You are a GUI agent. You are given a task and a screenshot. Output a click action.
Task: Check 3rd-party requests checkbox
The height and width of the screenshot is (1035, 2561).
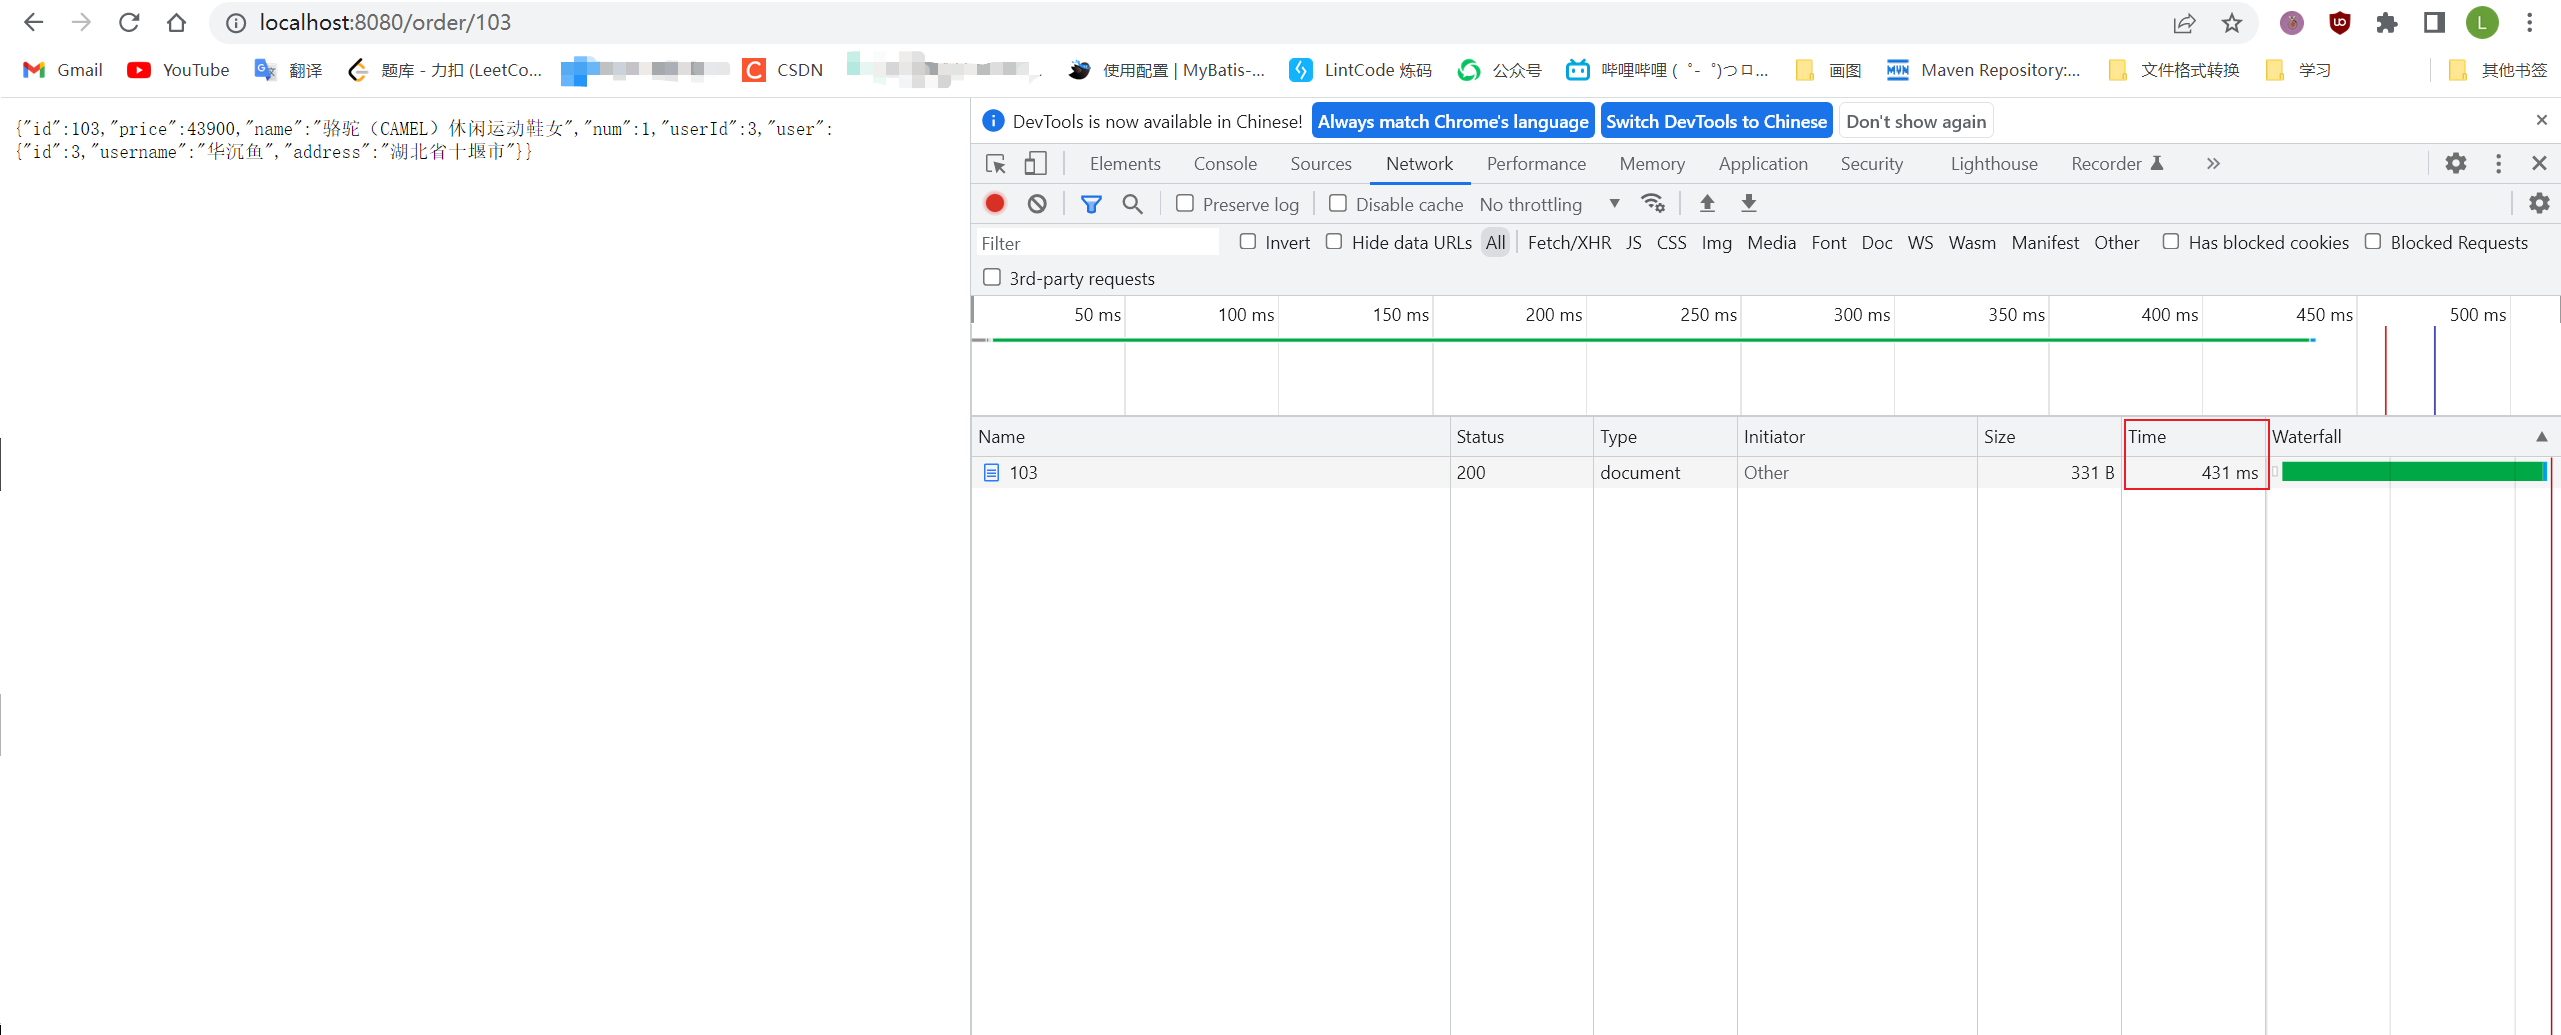pyautogui.click(x=992, y=277)
